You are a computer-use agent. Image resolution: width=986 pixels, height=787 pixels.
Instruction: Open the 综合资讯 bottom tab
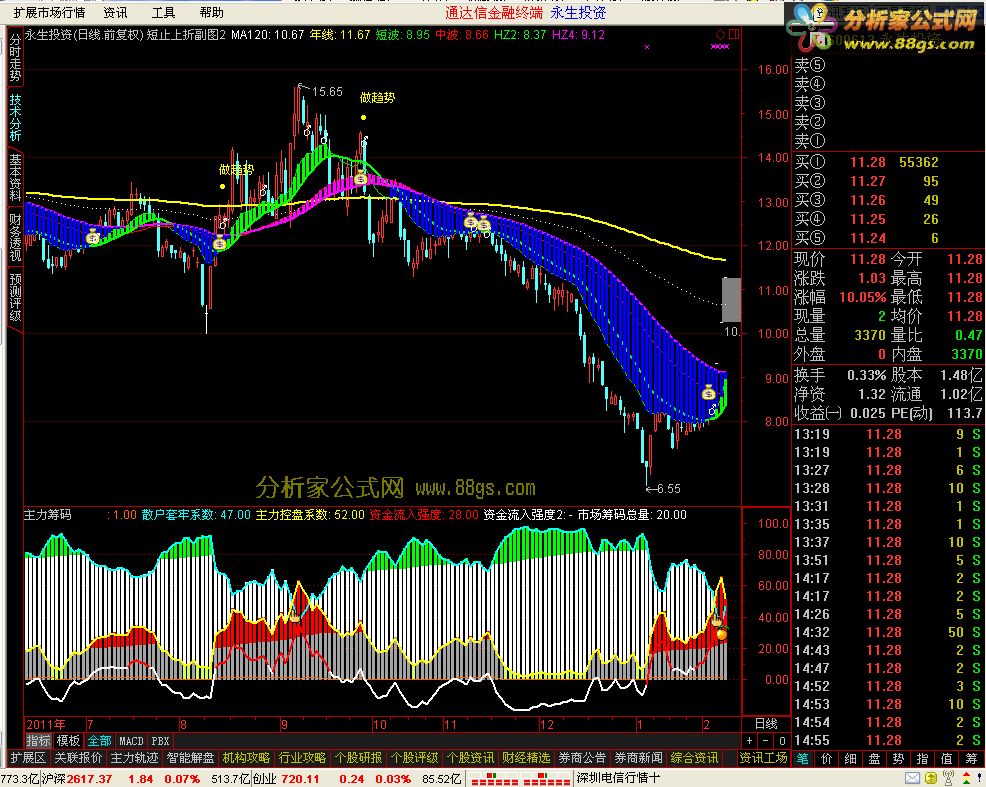(694, 758)
